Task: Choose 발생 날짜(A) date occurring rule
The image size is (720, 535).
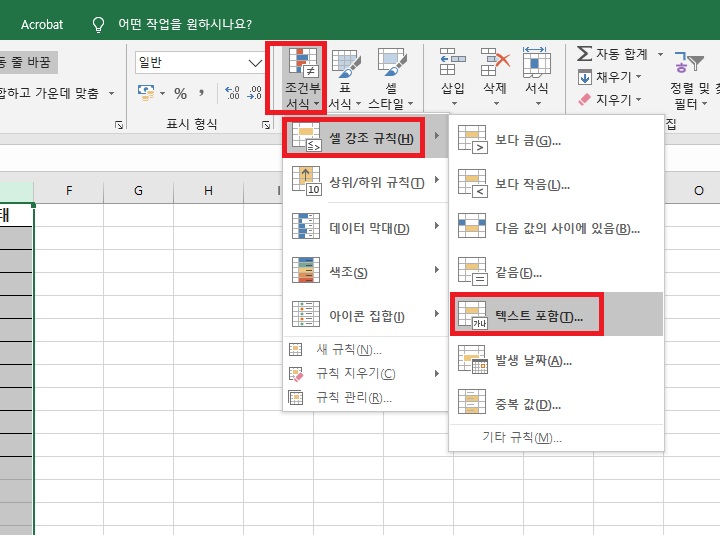Action: coord(556,360)
